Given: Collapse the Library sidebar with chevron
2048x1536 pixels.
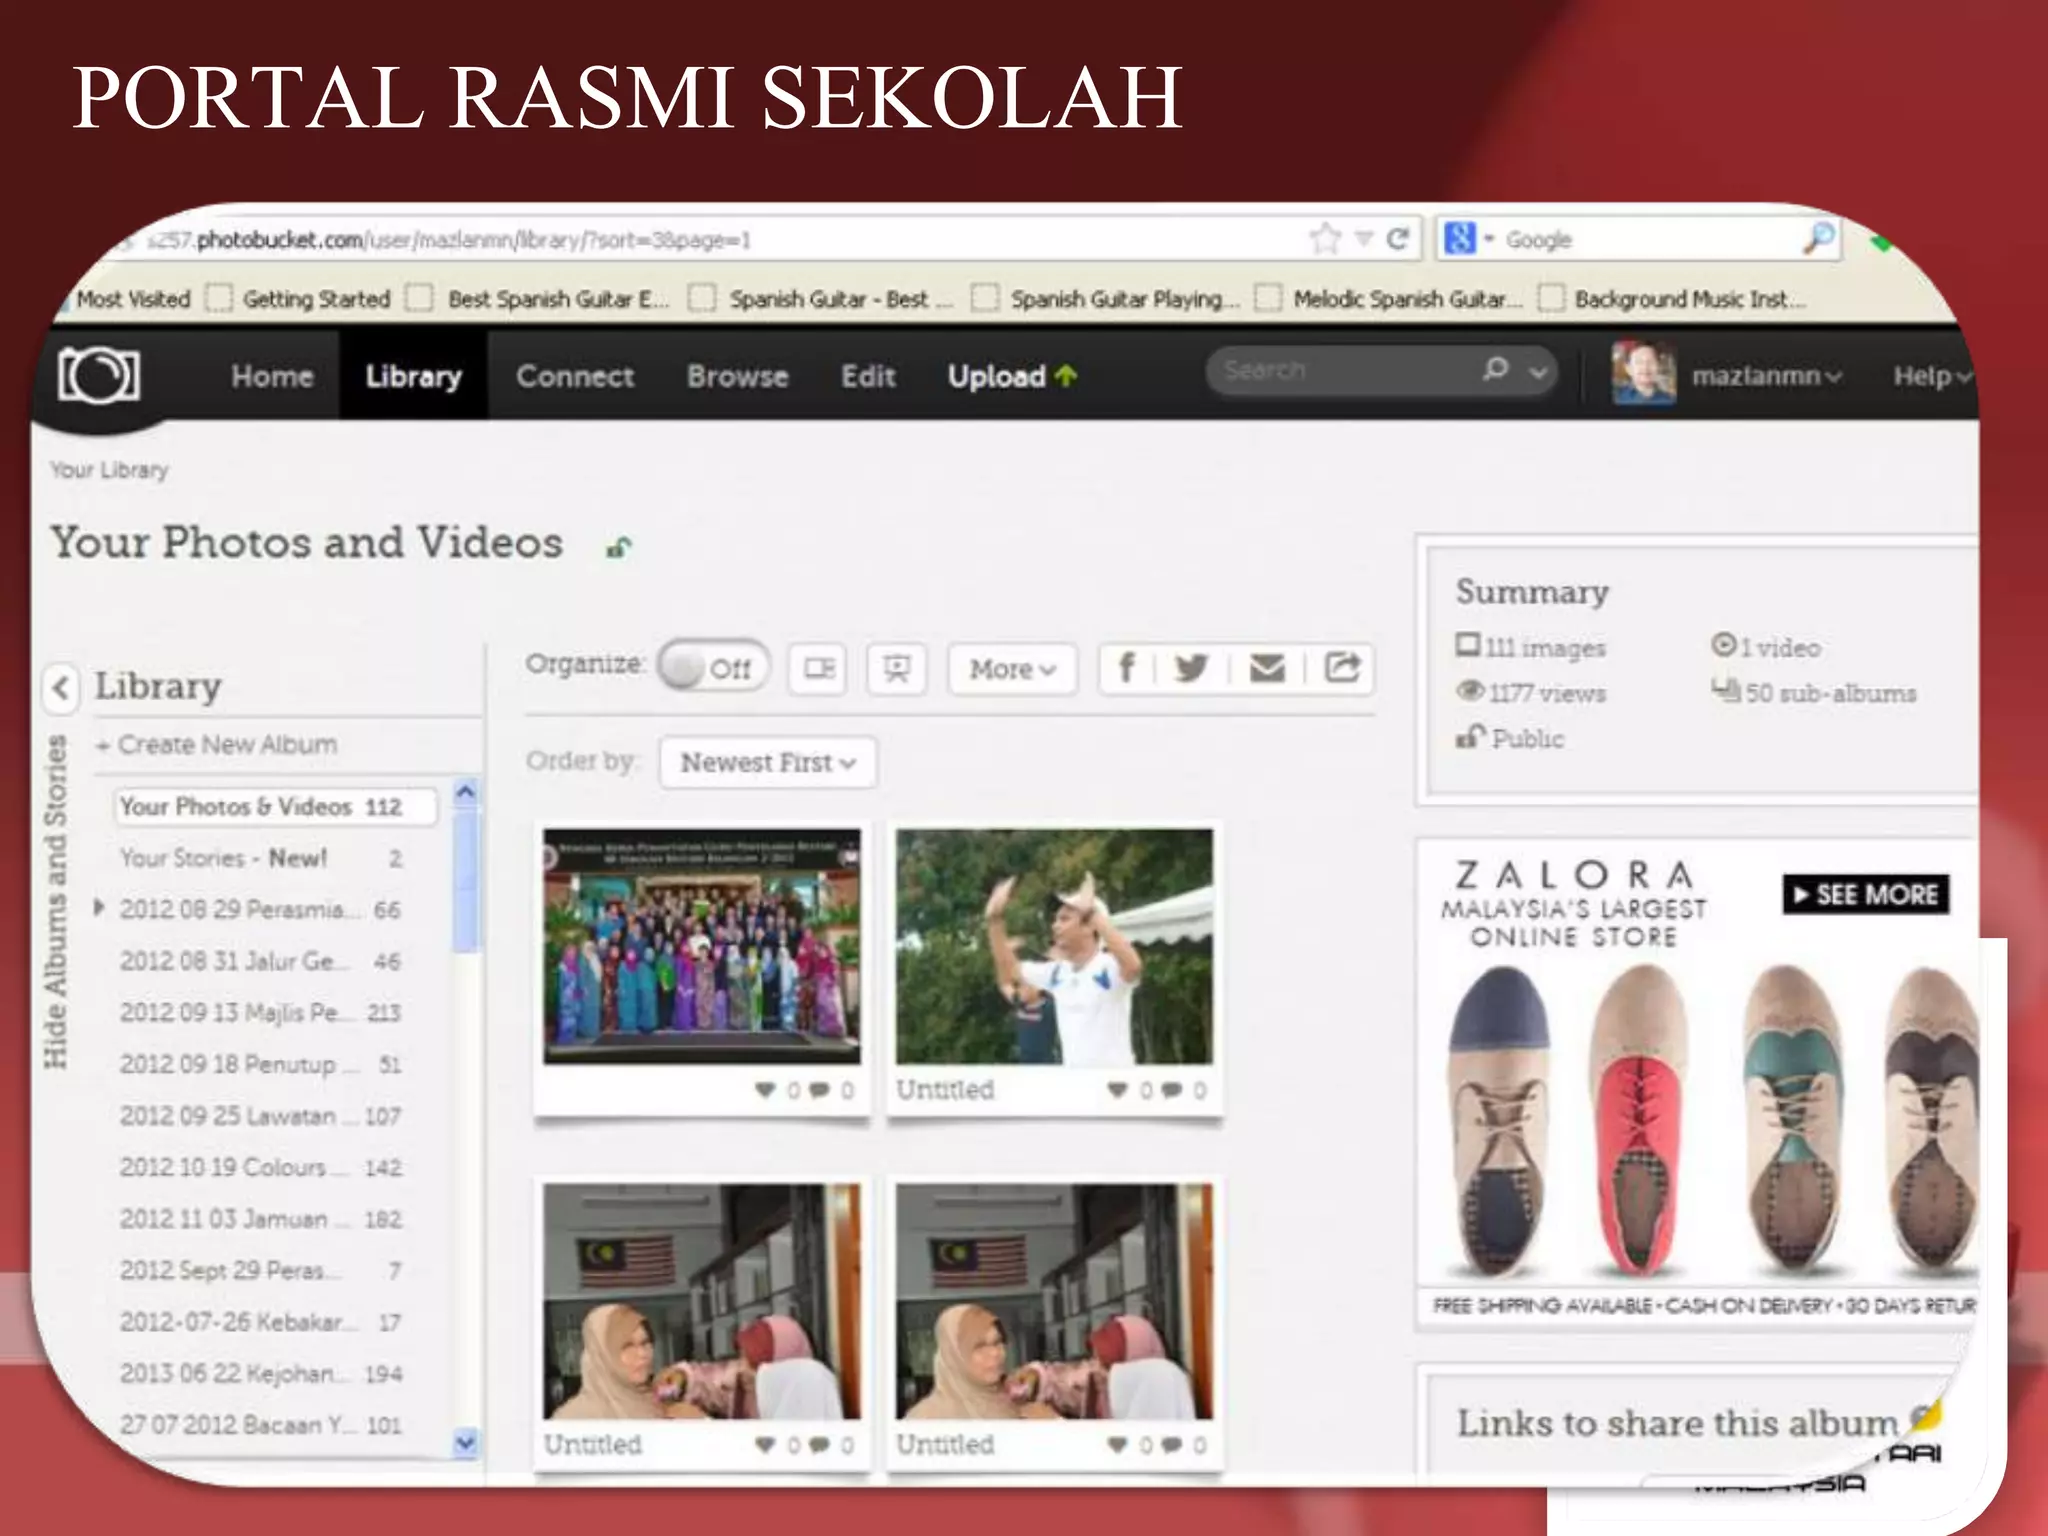Looking at the screenshot, I should [x=61, y=688].
